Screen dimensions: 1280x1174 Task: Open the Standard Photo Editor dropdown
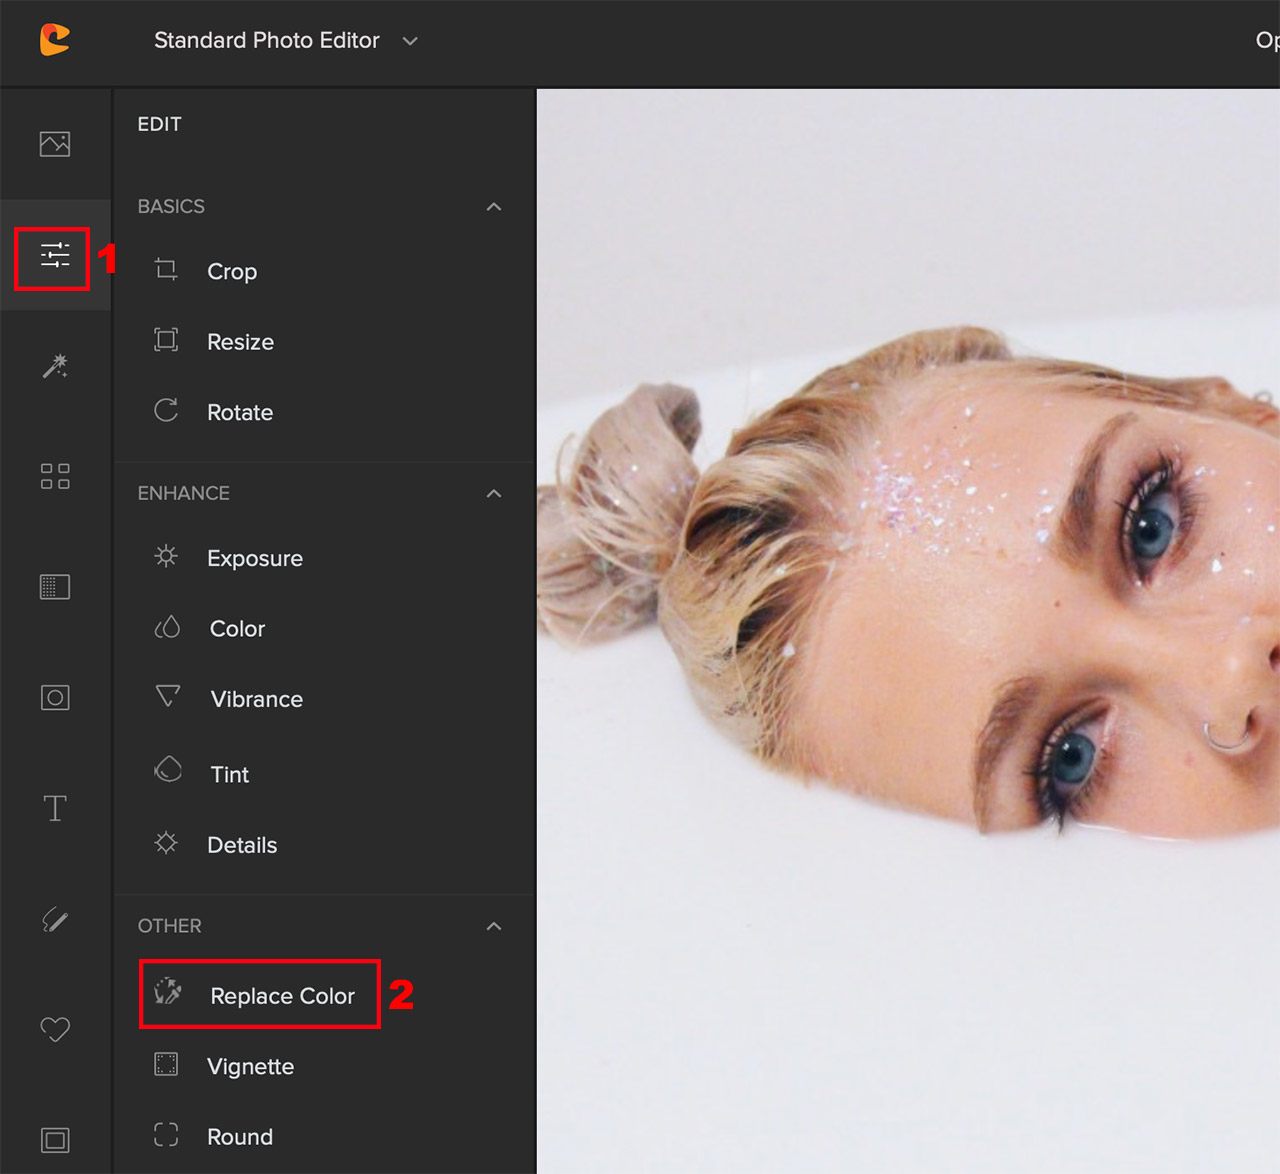[x=285, y=41]
